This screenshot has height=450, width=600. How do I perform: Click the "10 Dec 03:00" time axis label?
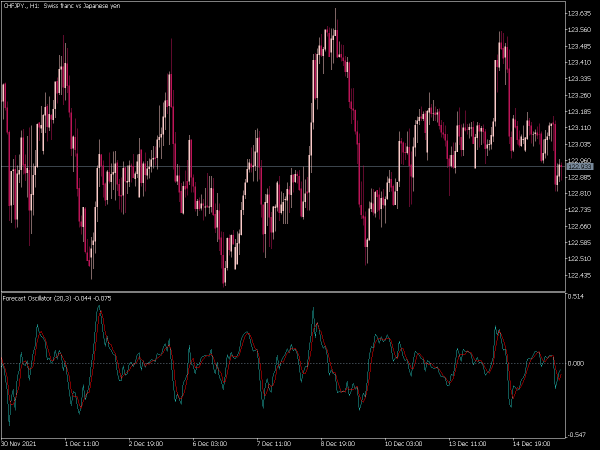coord(403,444)
